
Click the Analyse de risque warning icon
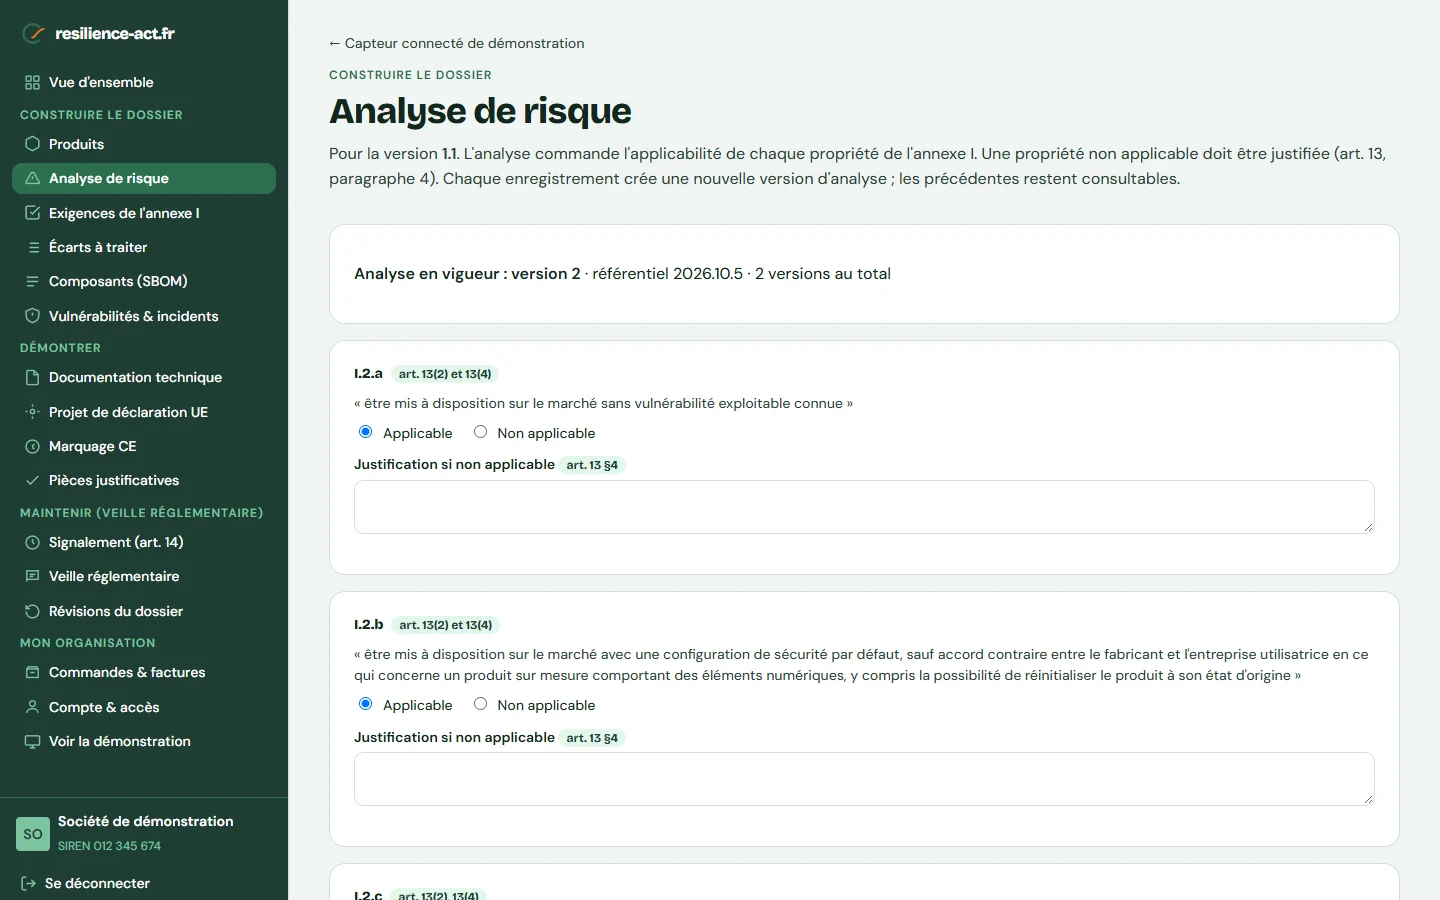33,178
